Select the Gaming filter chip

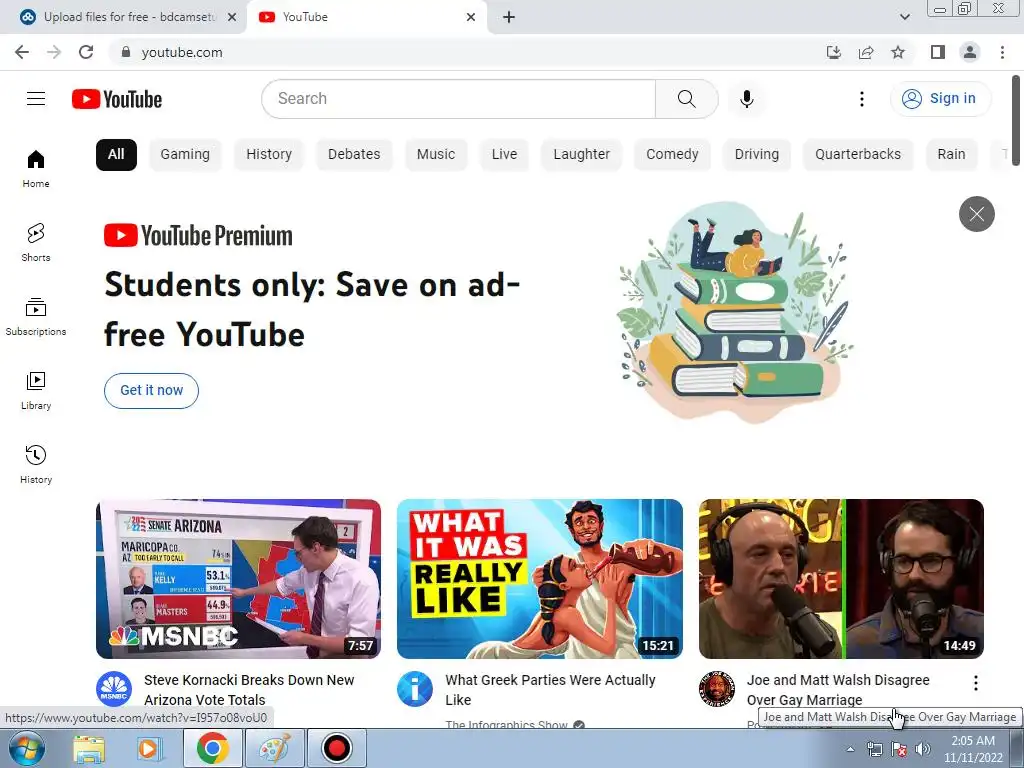[x=185, y=155]
